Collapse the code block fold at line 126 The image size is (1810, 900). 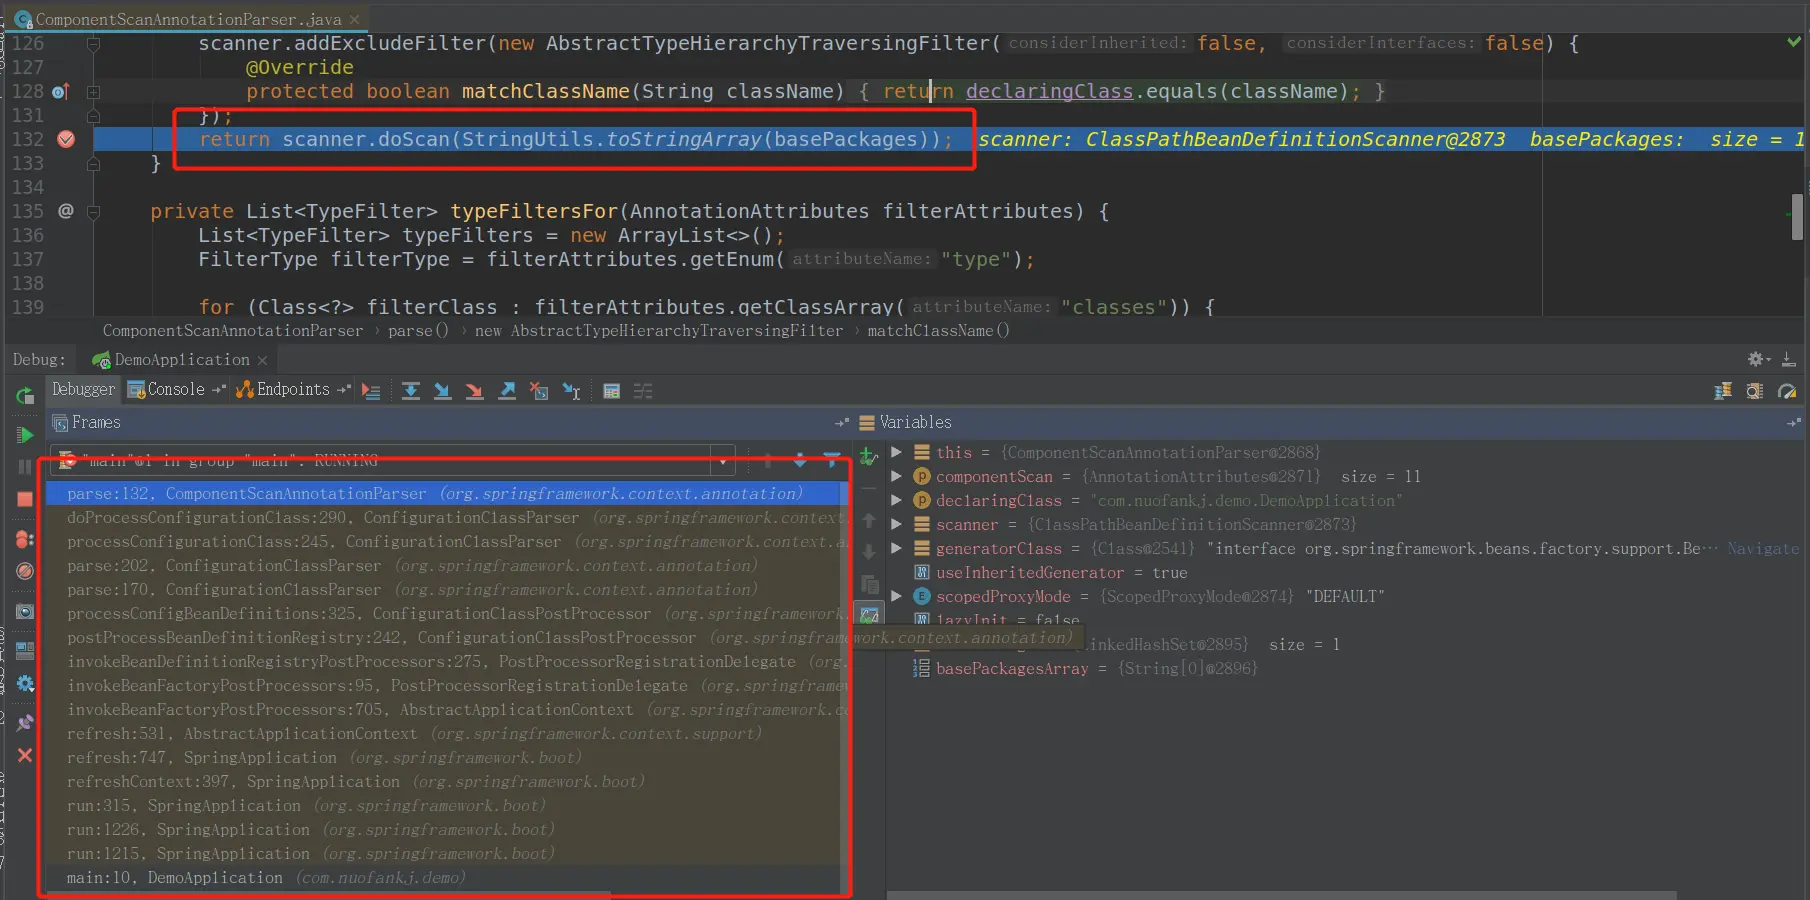tap(93, 44)
